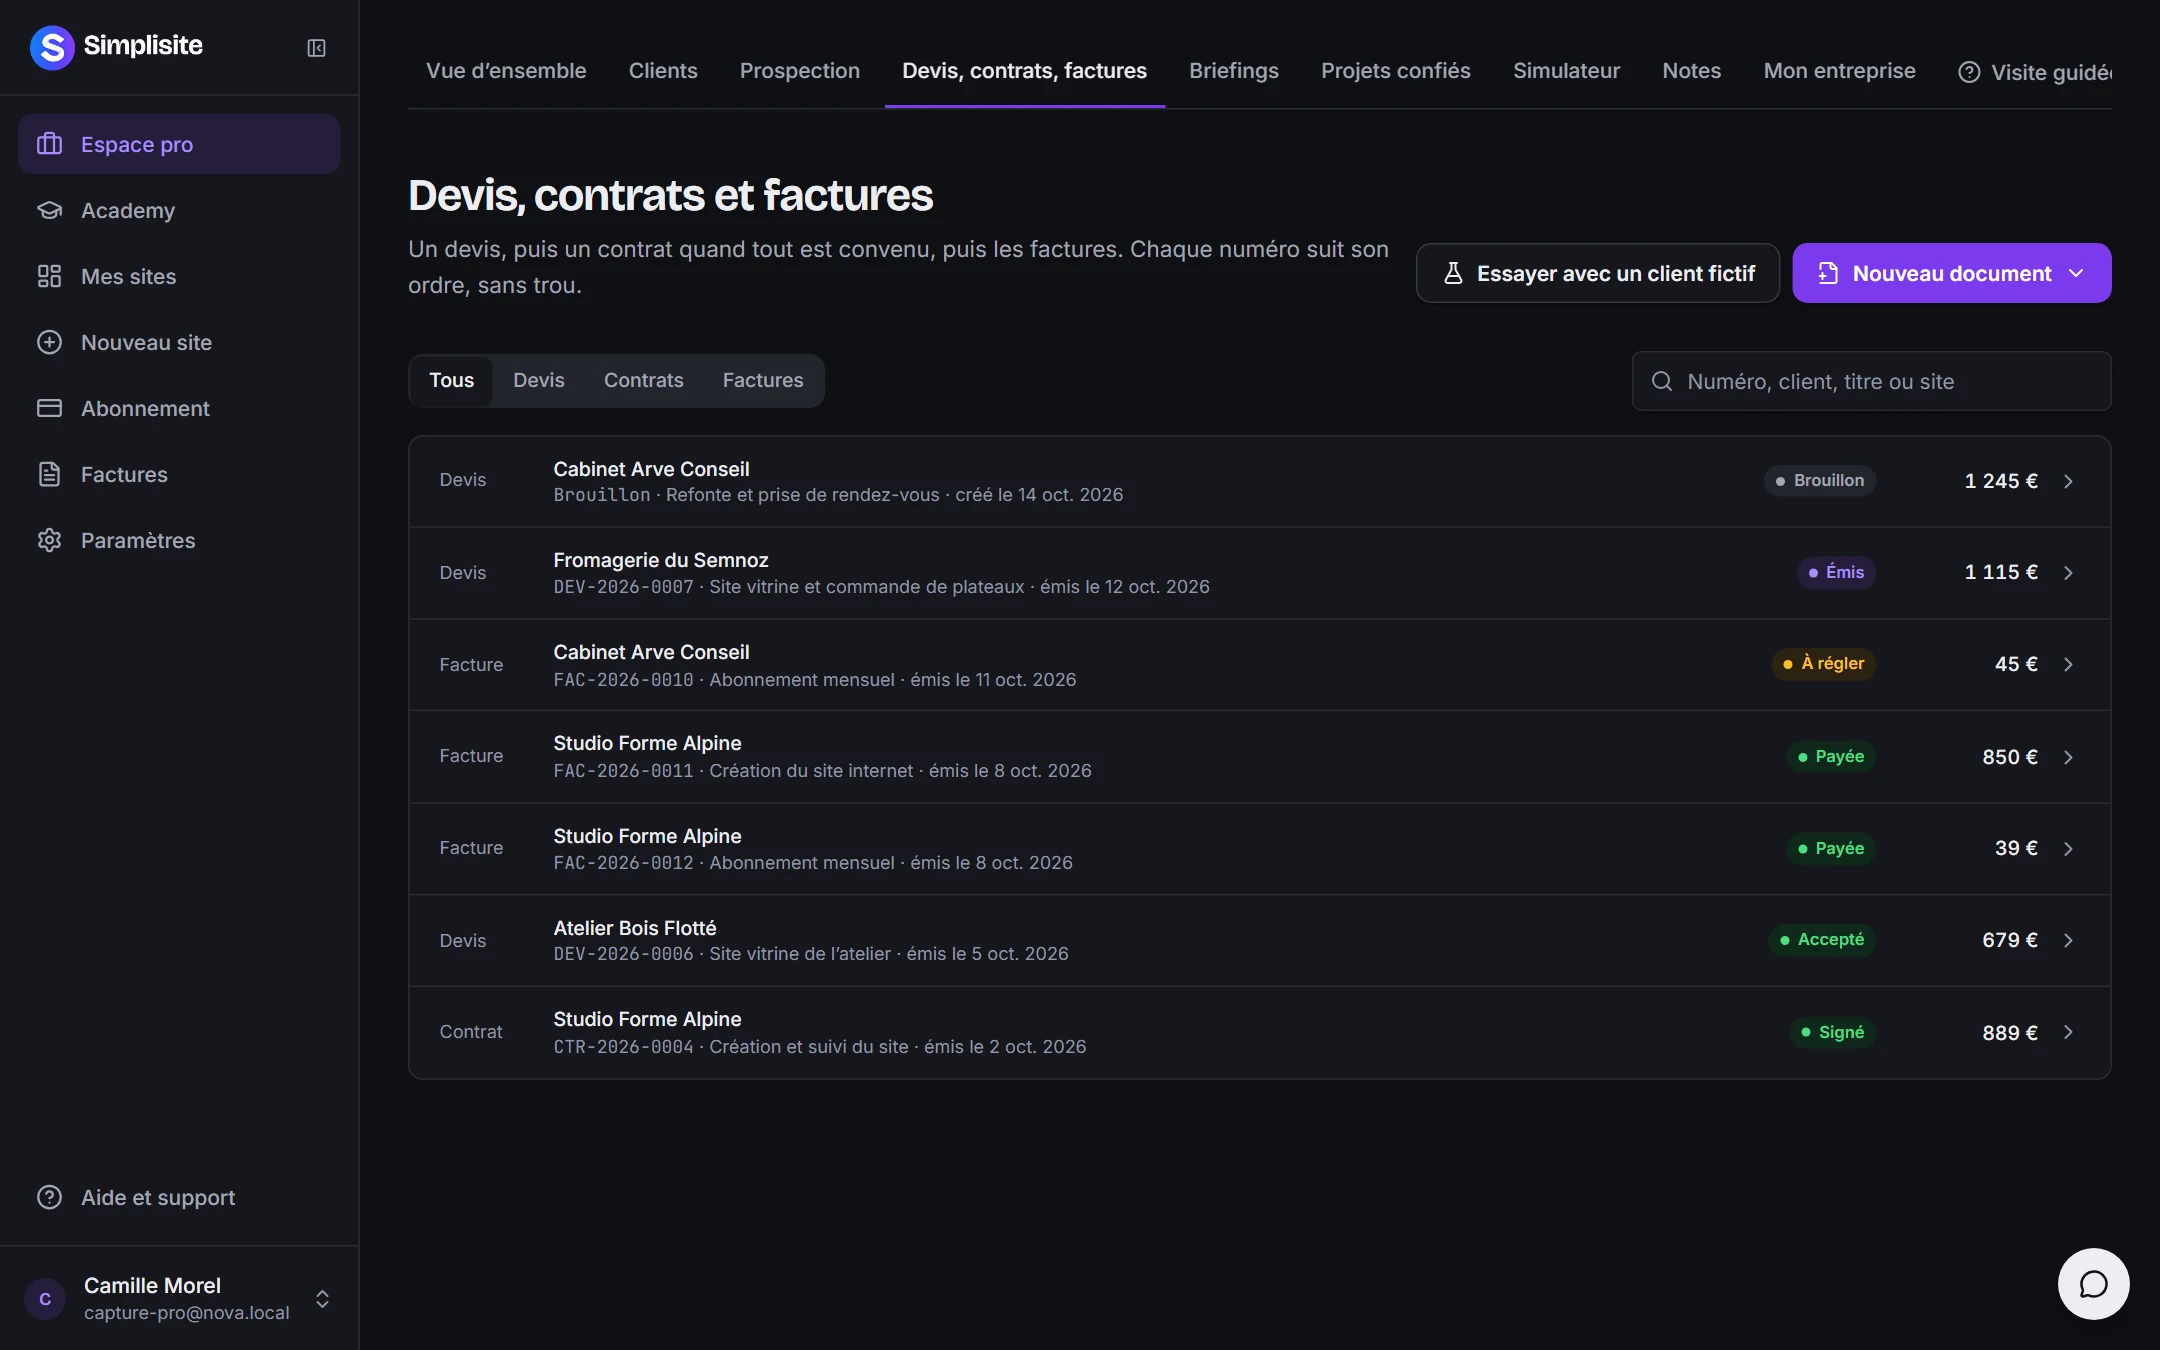This screenshot has width=2160, height=1350.
Task: Click the Nouveau site plus icon
Action: (x=49, y=342)
